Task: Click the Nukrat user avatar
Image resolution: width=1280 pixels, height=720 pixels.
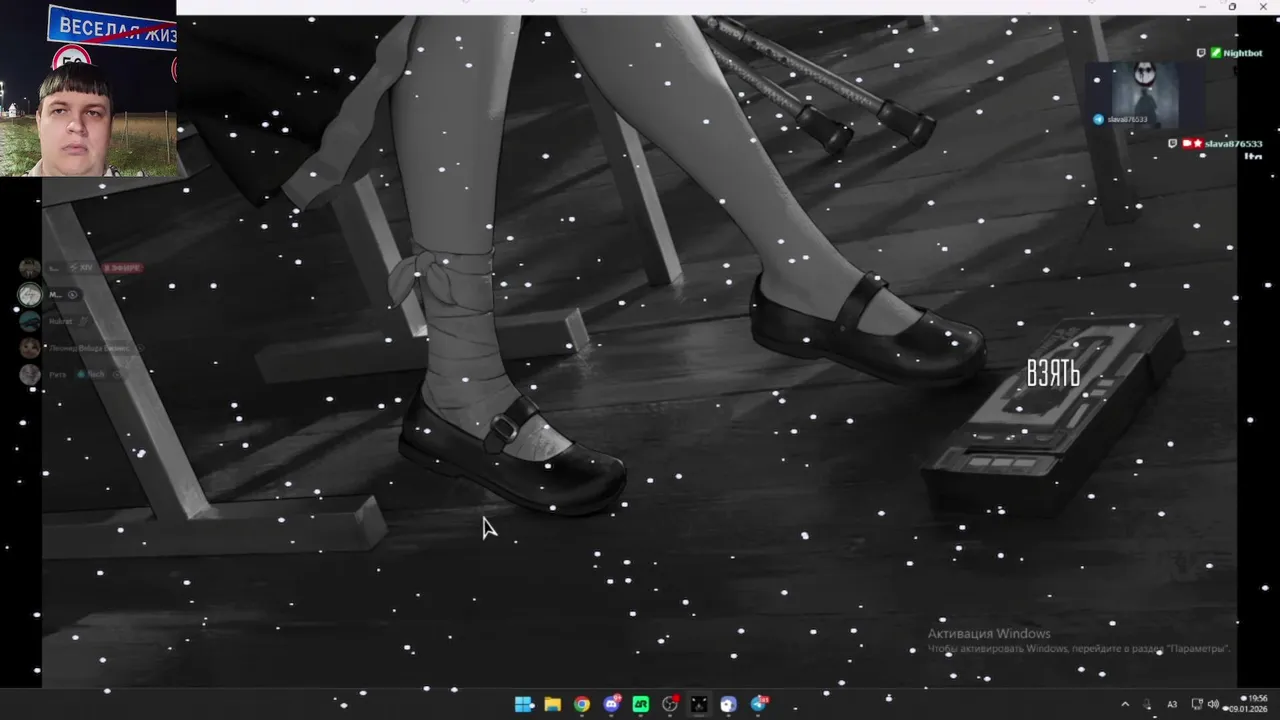Action: [30, 321]
